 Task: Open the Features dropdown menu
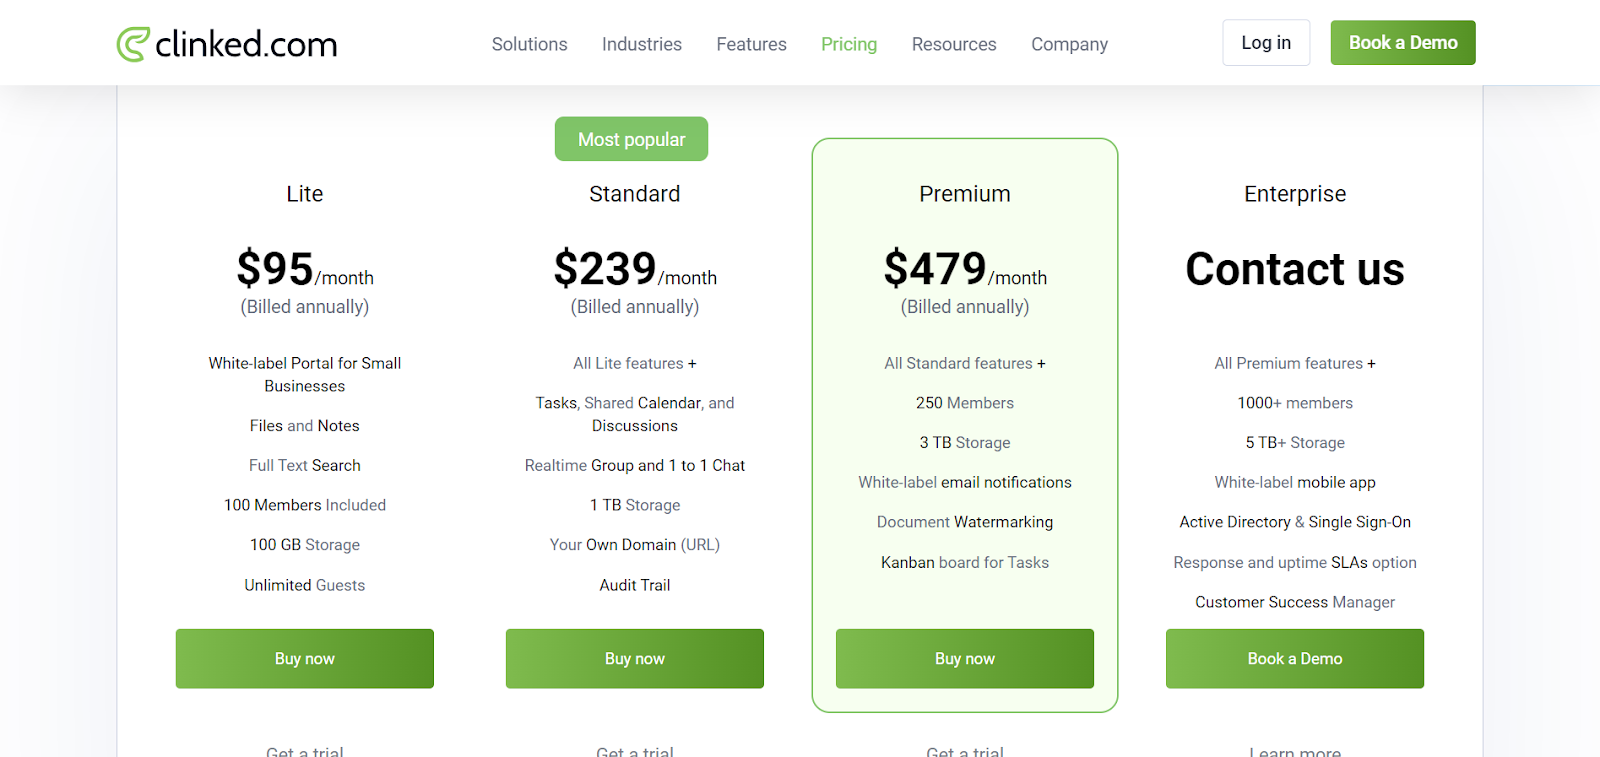click(x=750, y=44)
